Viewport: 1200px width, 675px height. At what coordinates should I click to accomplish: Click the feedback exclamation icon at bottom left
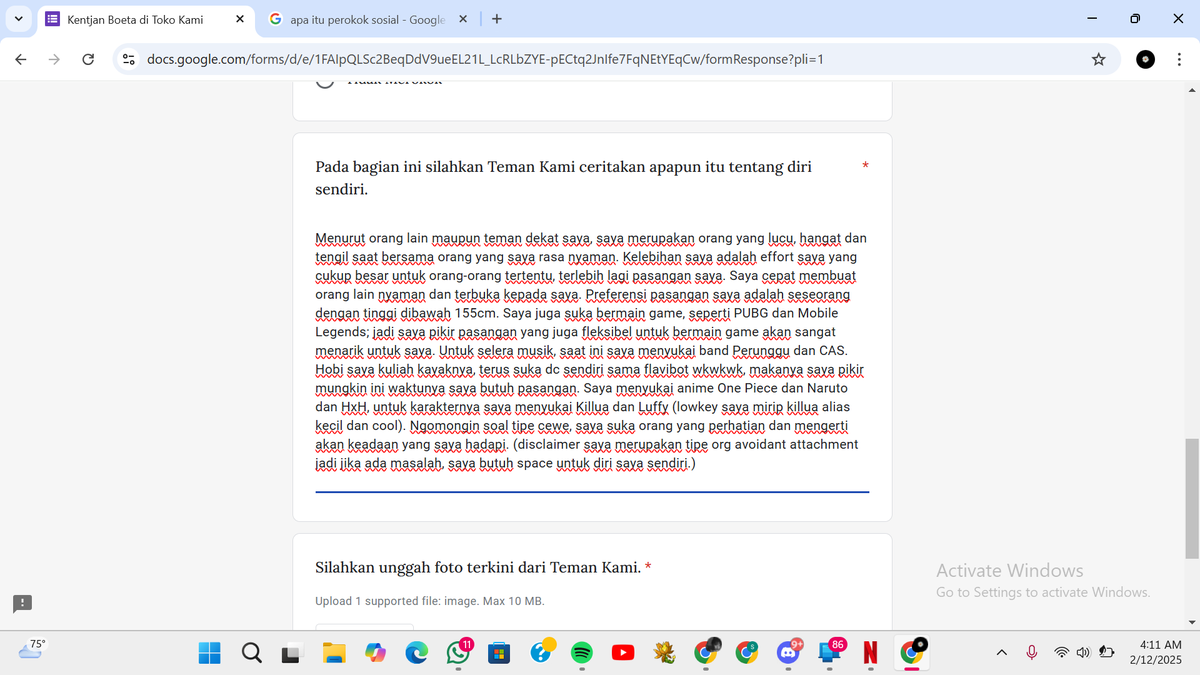(23, 603)
